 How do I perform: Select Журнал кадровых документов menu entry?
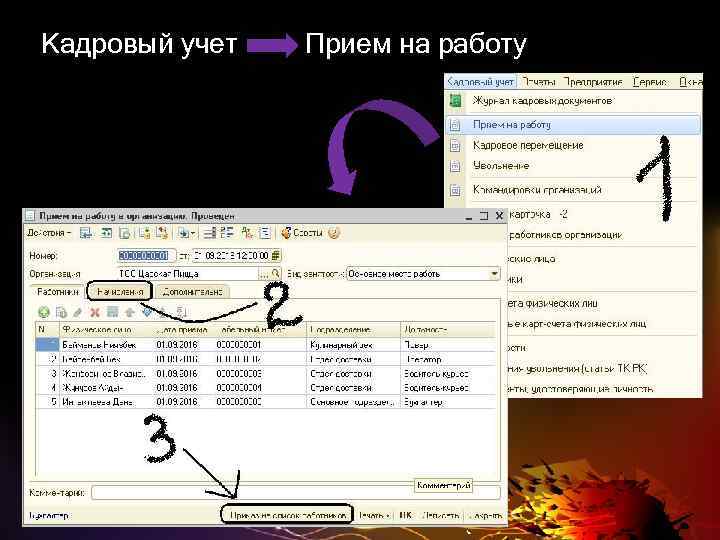[574, 101]
